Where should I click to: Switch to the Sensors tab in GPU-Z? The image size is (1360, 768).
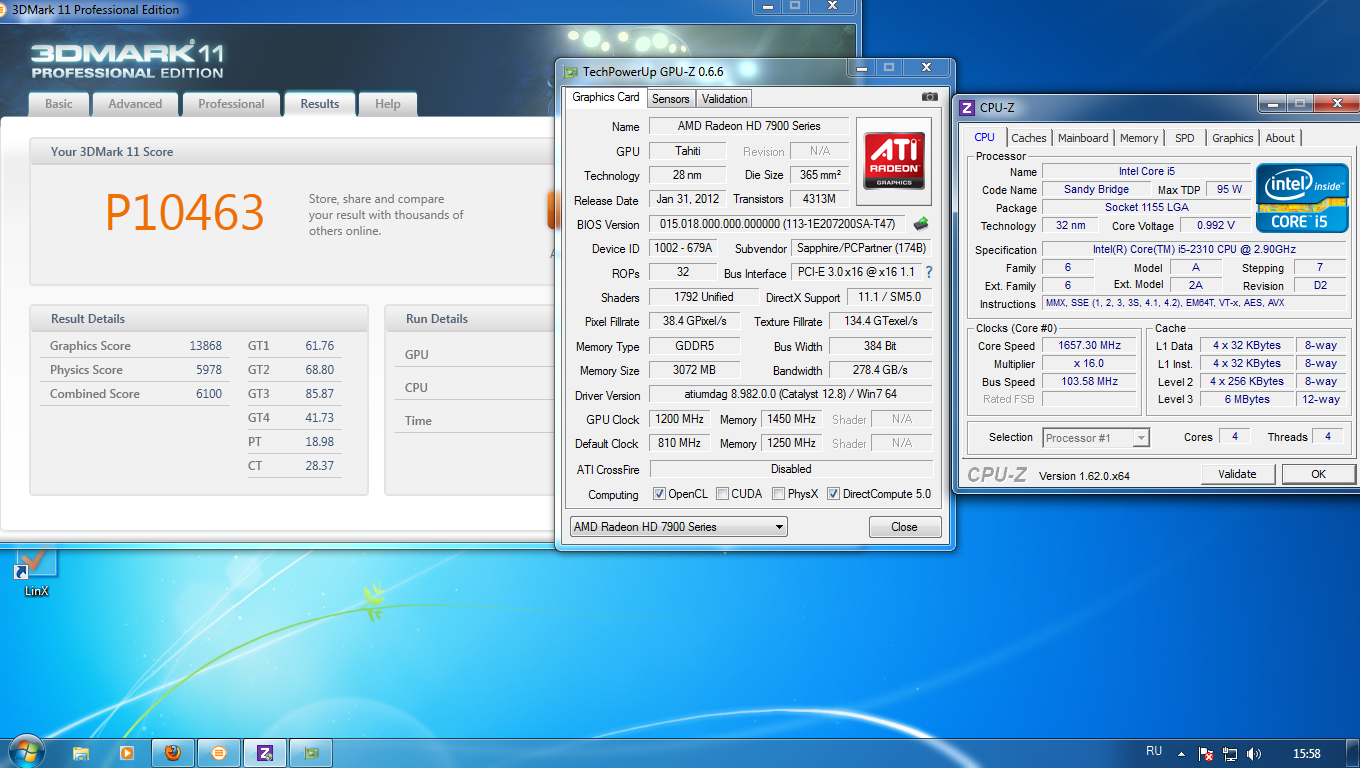click(x=670, y=99)
